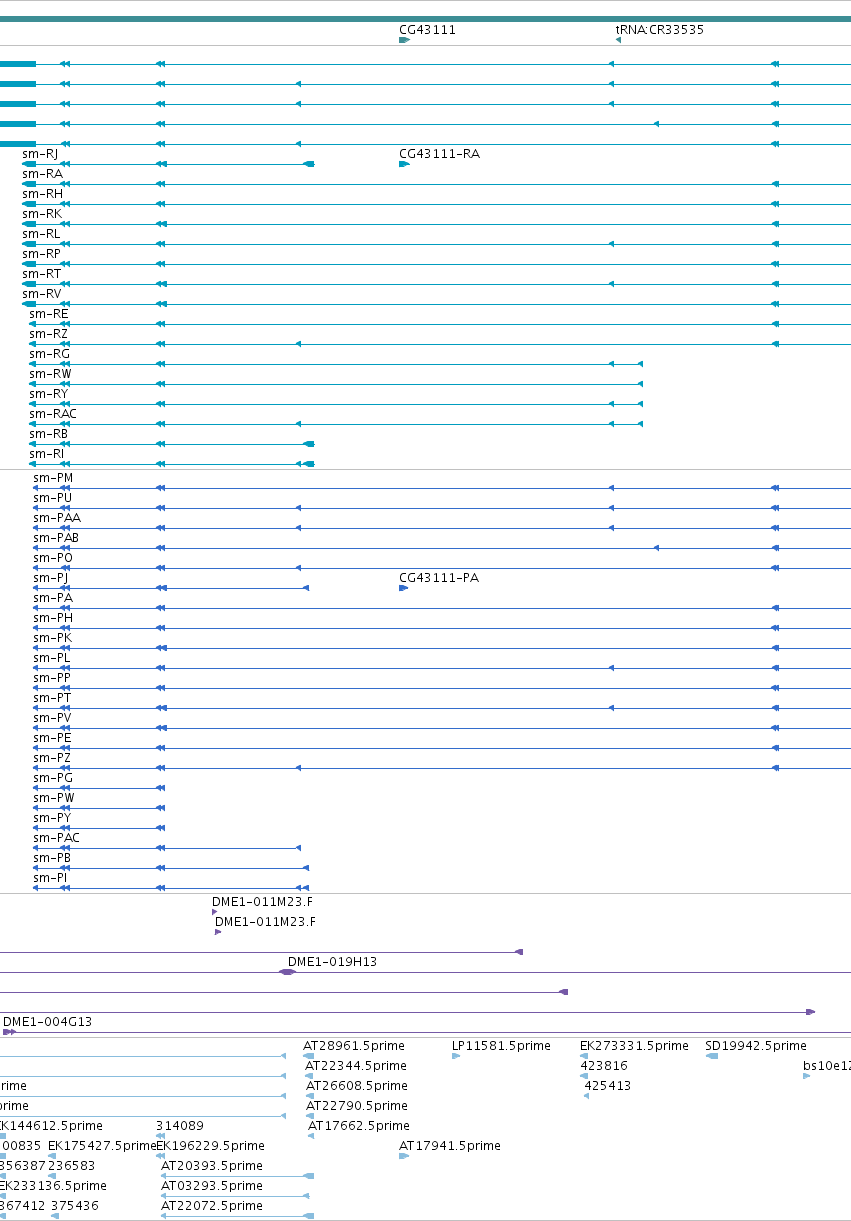
Task: Click the sm-PK protein label
Action: (x=53, y=638)
